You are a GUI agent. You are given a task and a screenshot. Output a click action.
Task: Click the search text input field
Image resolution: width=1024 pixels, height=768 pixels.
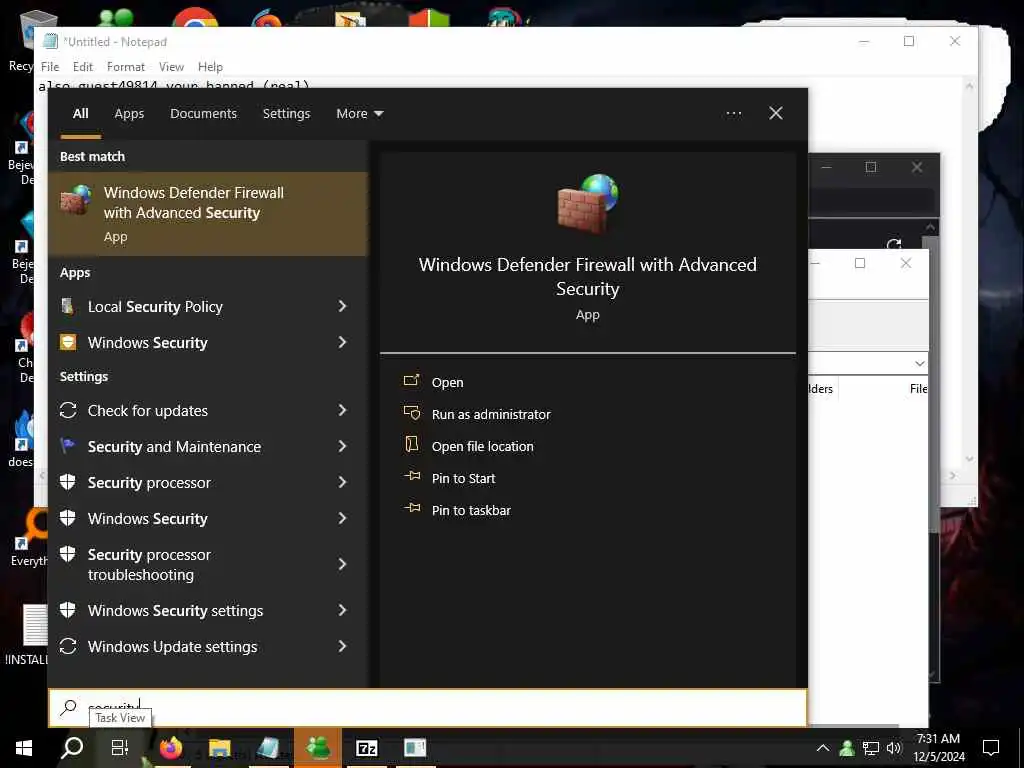[428, 707]
